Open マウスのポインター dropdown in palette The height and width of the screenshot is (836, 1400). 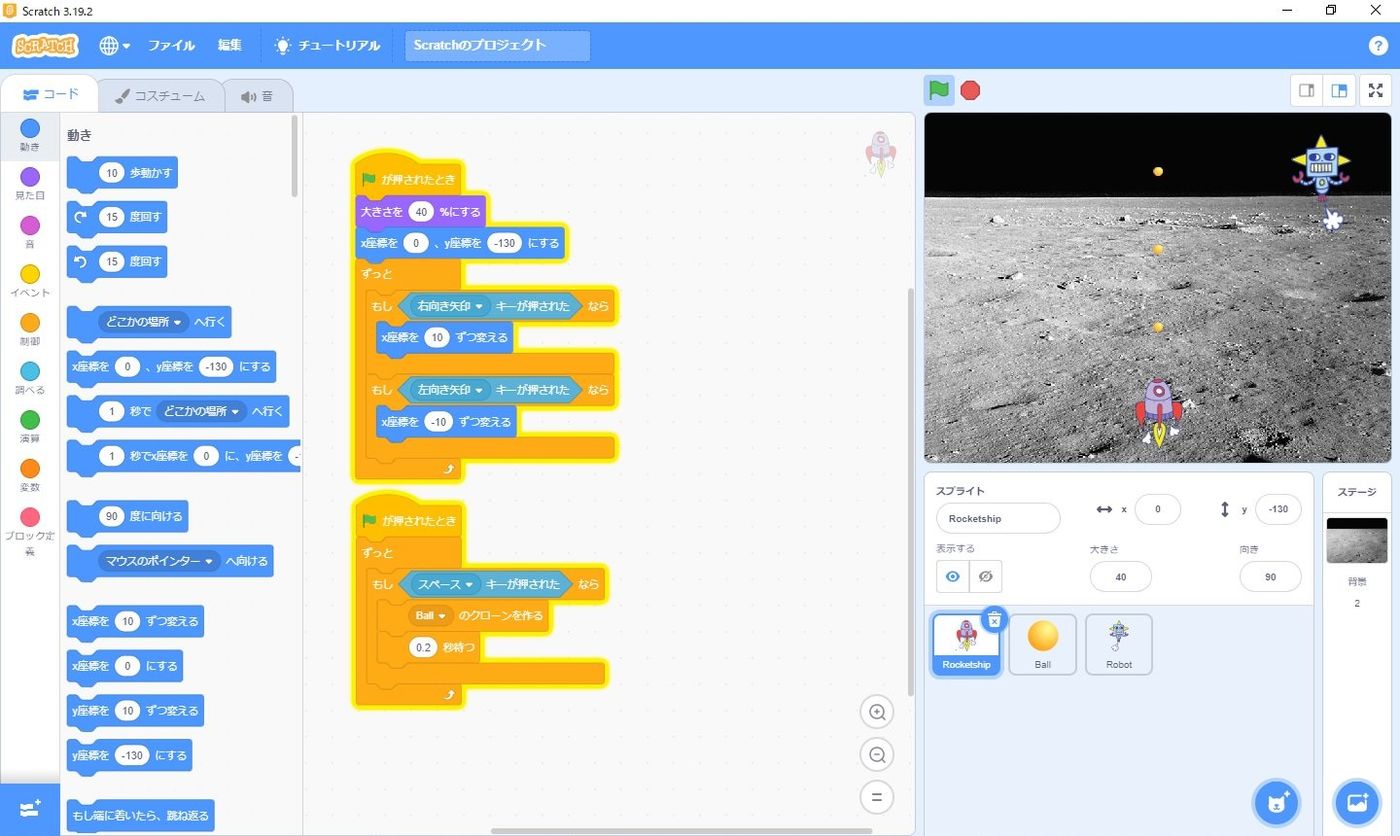pos(160,561)
